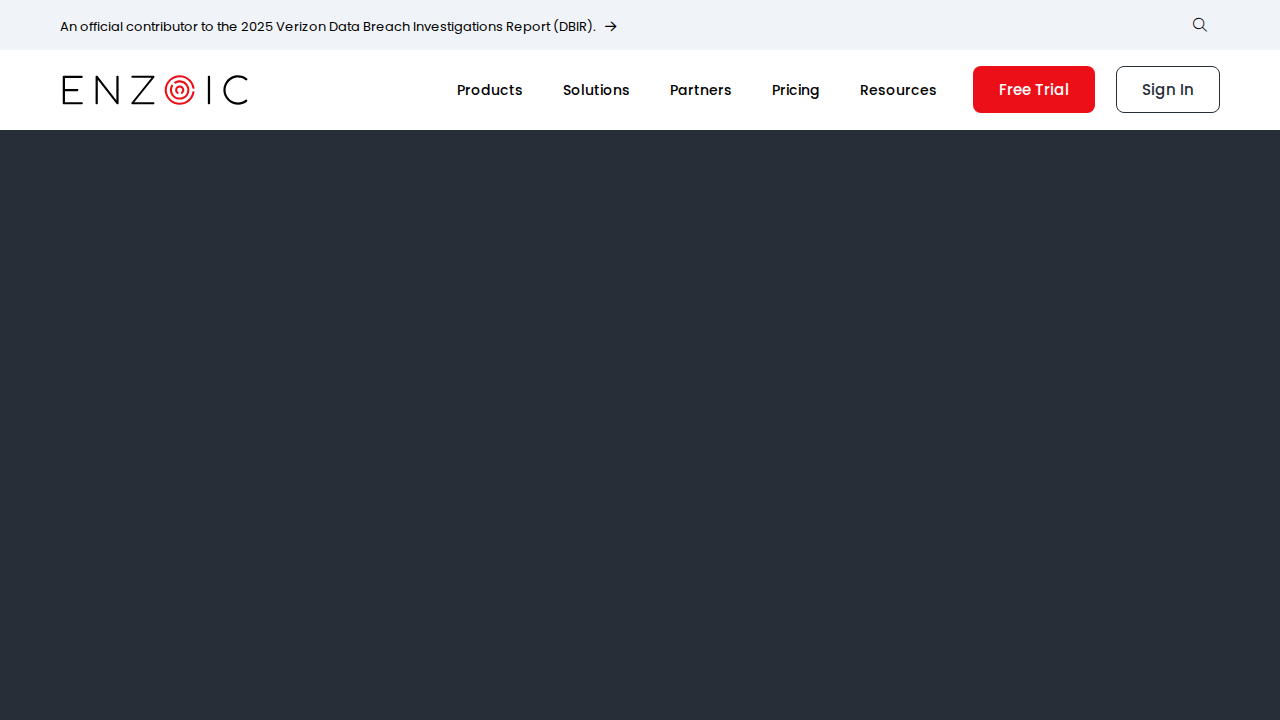Start a free trial of Enzoic
Viewport: 1280px width, 720px height.
click(1033, 89)
